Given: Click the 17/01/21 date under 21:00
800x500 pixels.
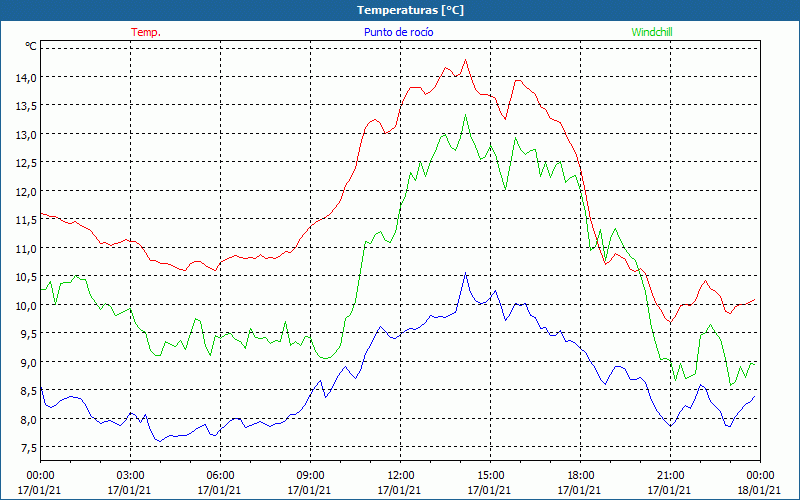Looking at the screenshot, I should click(669, 490).
